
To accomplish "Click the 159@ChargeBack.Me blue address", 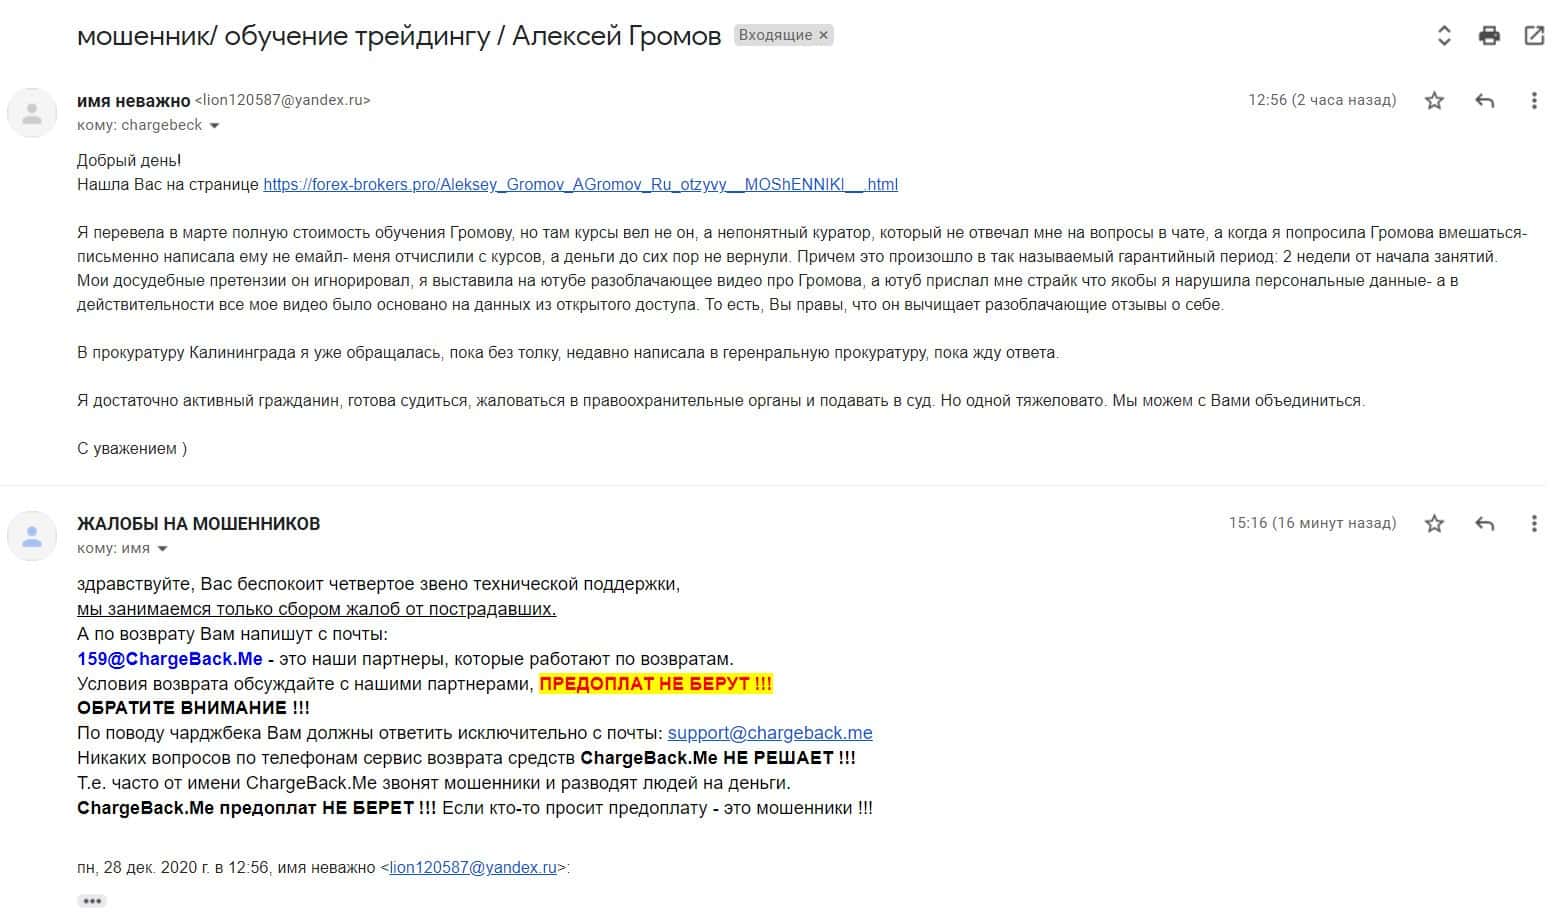I will click(x=170, y=659).
